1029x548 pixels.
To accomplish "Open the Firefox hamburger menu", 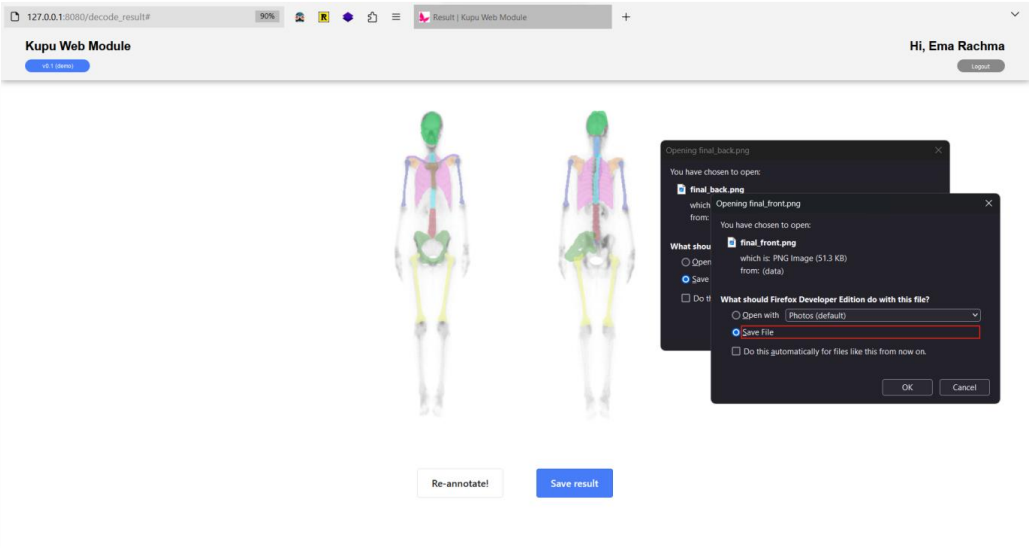I will [396, 17].
